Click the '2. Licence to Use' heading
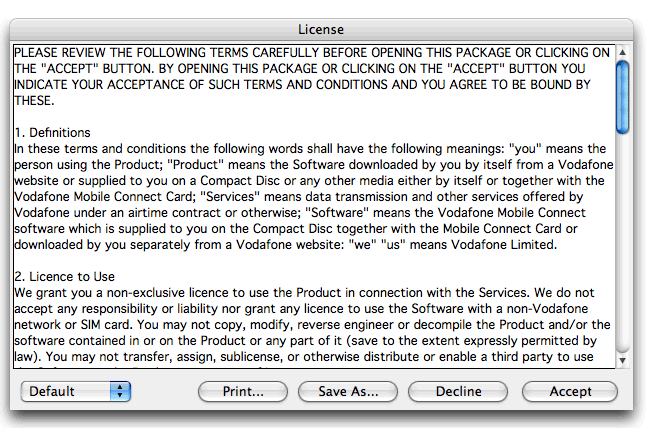 click(x=65, y=276)
